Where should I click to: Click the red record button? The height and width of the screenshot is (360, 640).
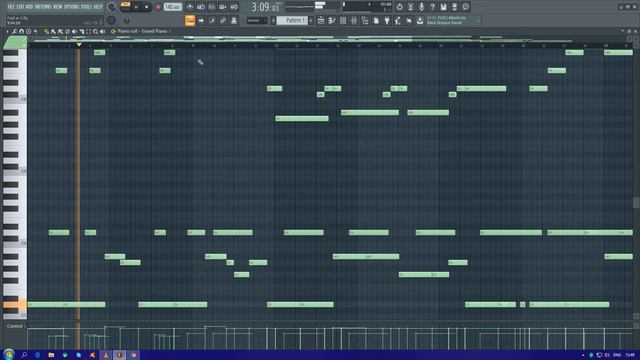pyautogui.click(x=158, y=7)
